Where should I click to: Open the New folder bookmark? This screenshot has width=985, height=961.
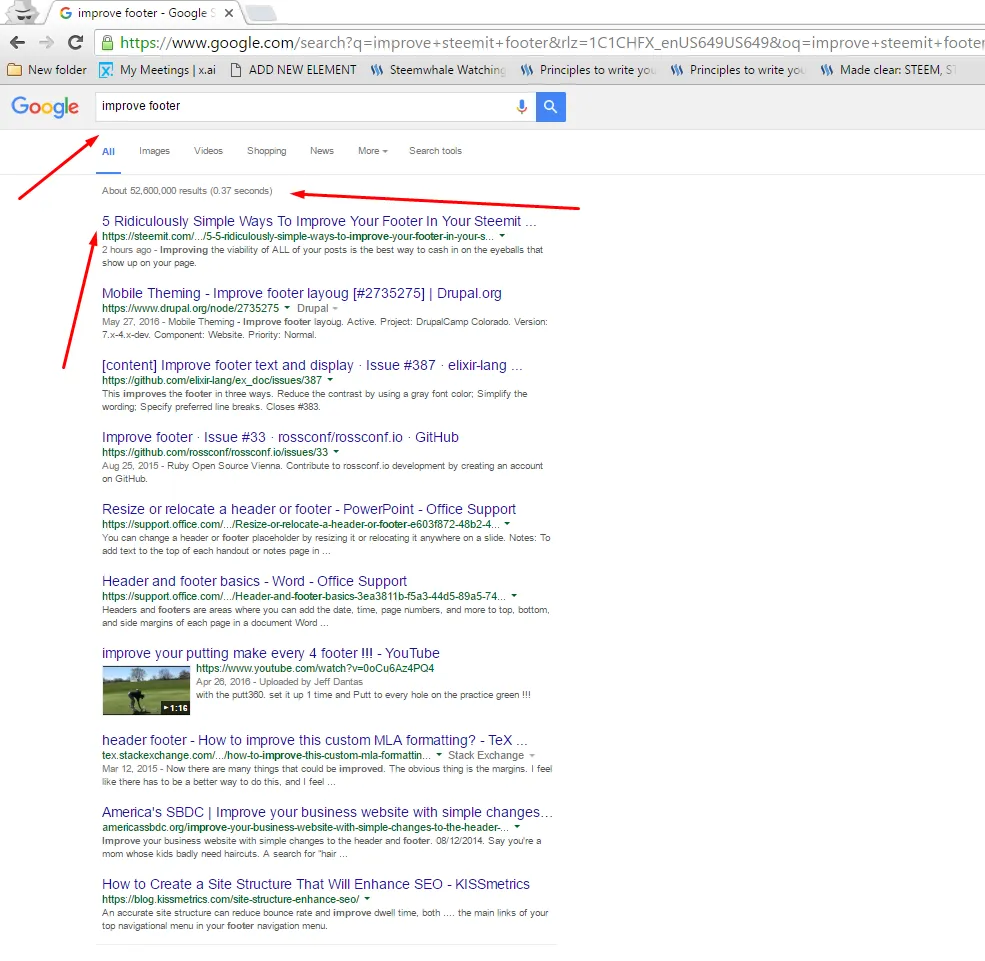tap(47, 70)
